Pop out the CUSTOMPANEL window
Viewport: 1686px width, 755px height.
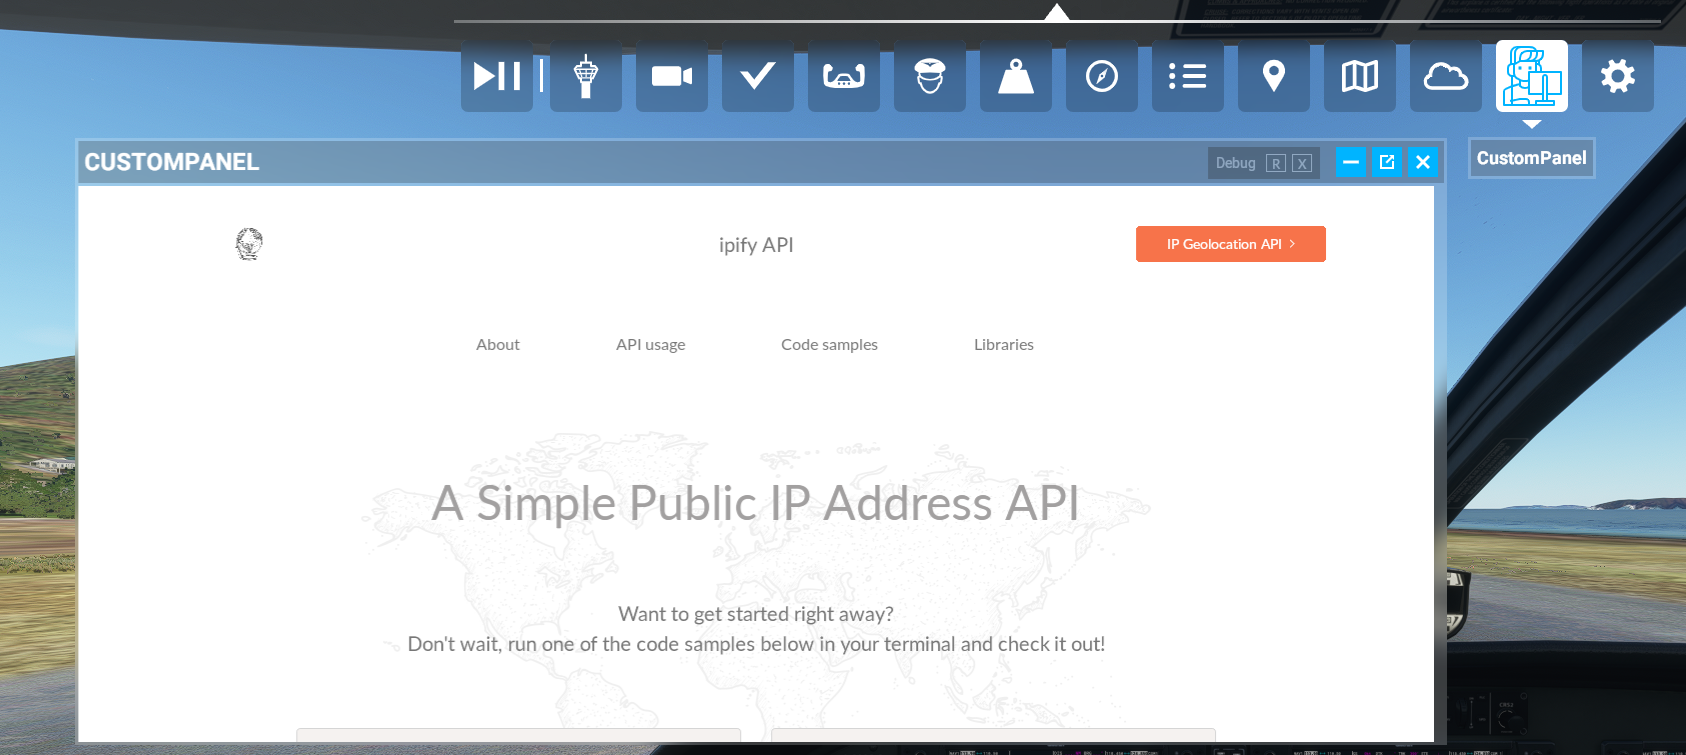point(1387,162)
